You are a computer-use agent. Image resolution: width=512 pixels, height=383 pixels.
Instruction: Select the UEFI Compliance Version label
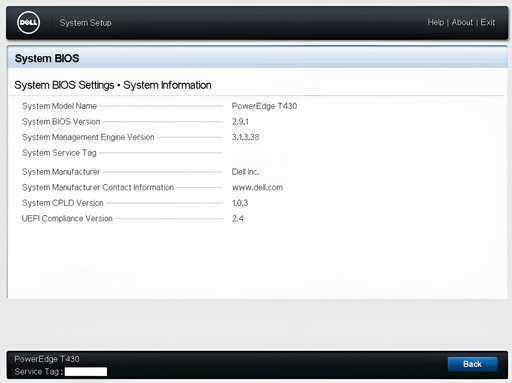click(67, 218)
